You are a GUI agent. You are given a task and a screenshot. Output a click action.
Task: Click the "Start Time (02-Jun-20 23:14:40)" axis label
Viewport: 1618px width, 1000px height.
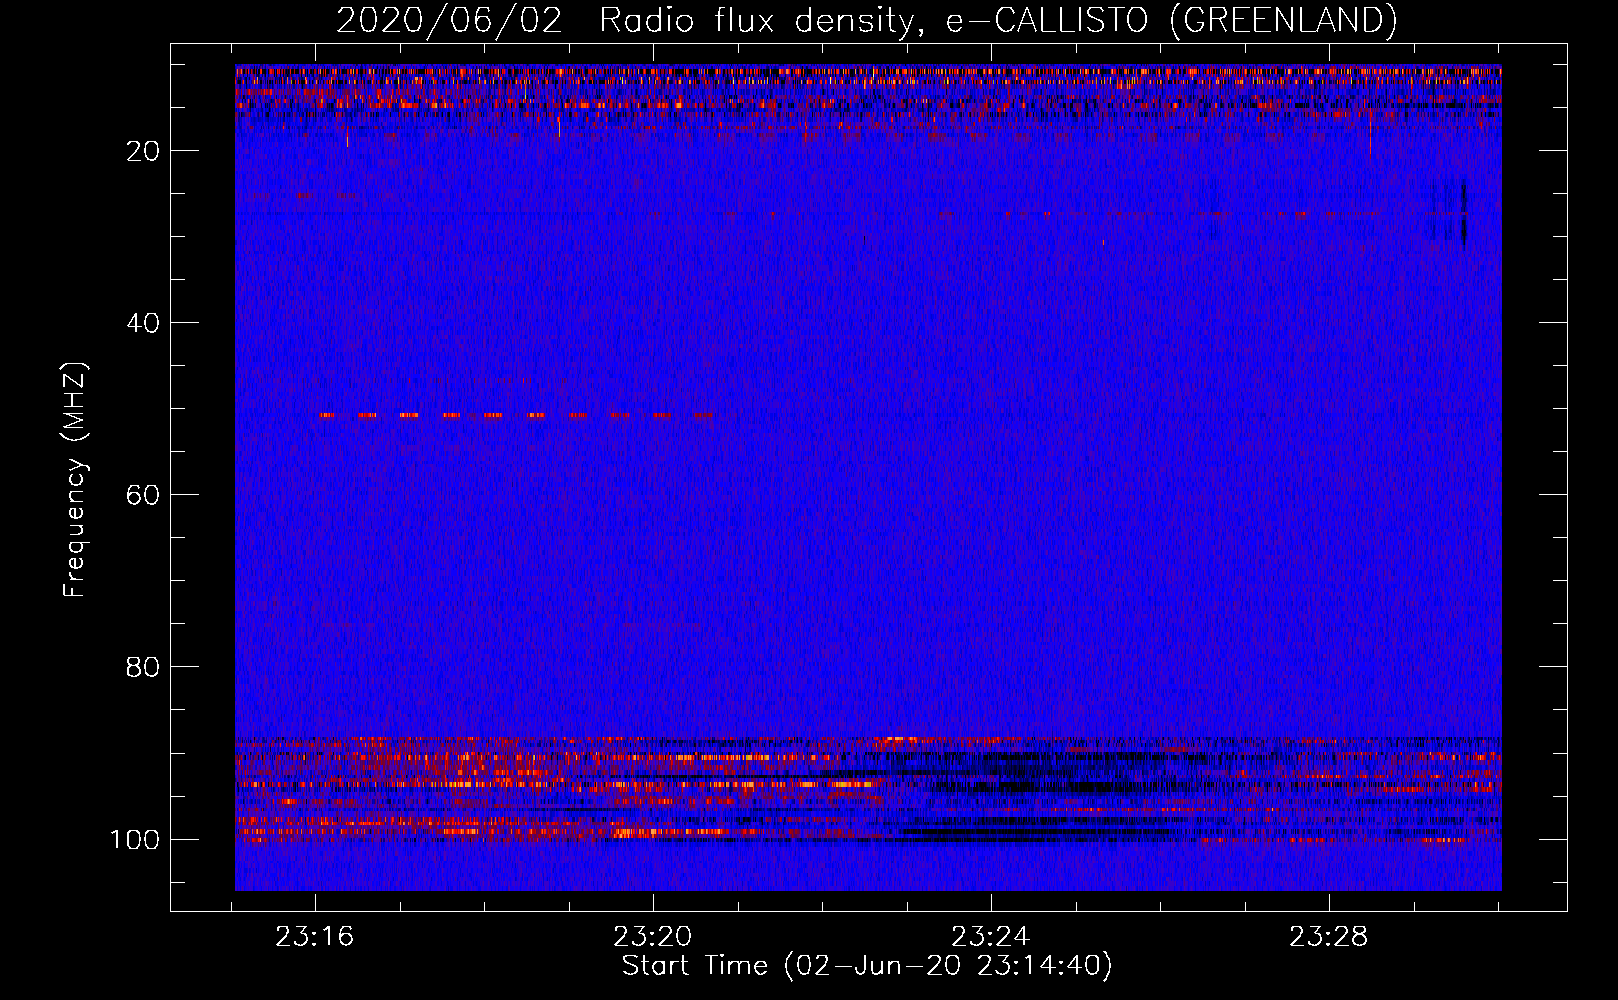point(867,966)
